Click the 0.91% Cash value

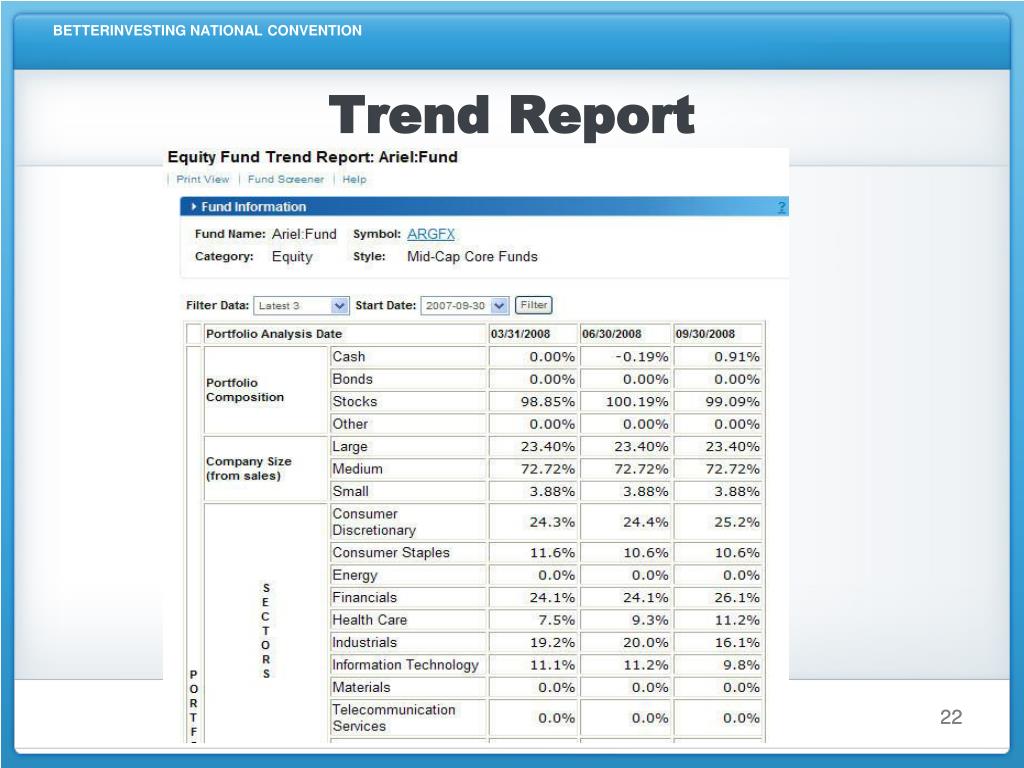(737, 357)
